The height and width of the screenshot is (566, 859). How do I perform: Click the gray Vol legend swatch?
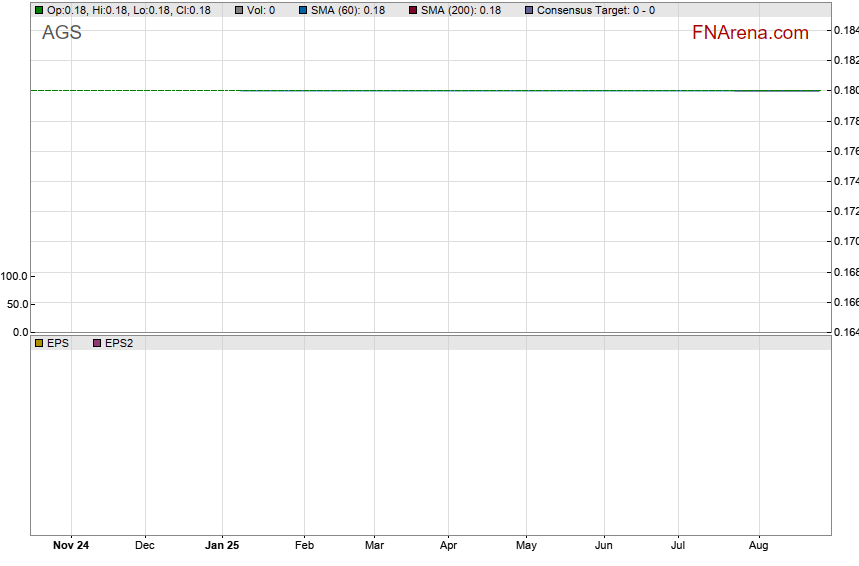coord(239,10)
